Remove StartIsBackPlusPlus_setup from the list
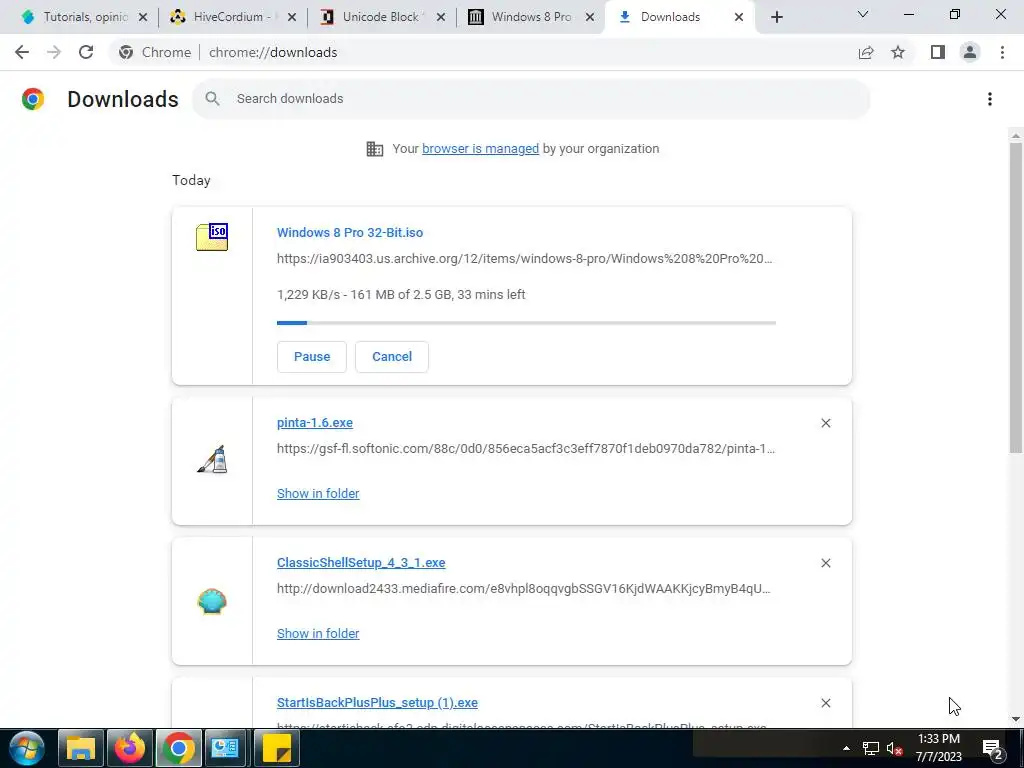1024x768 pixels. coord(825,703)
